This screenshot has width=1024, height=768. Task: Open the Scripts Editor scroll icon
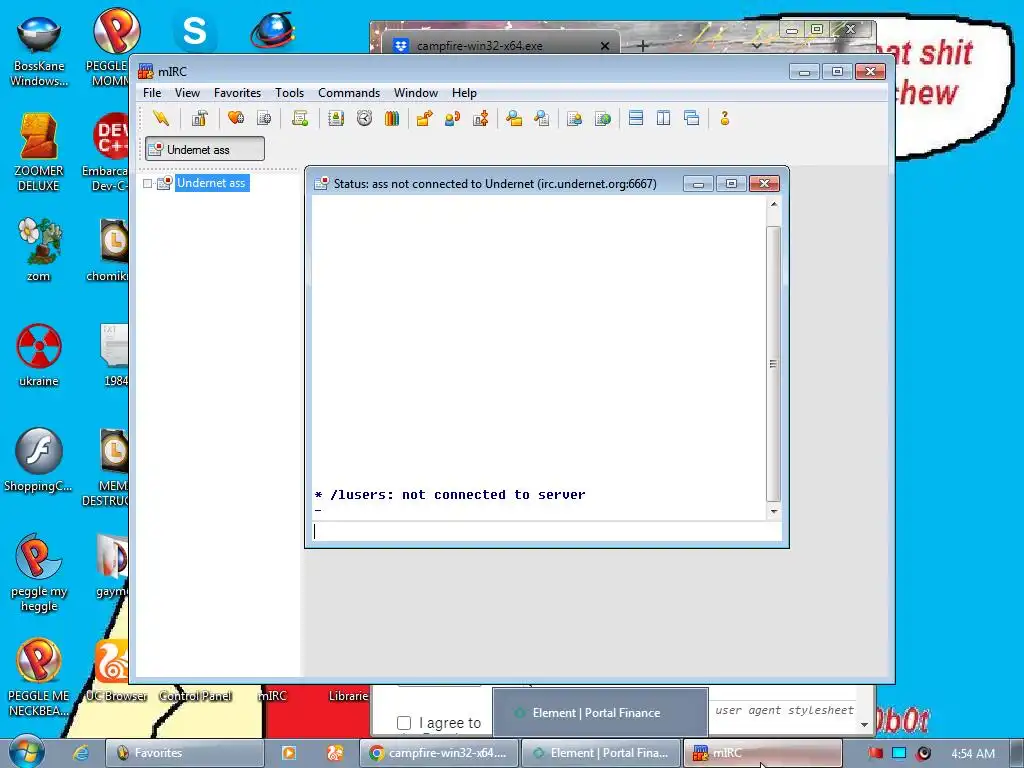point(300,118)
